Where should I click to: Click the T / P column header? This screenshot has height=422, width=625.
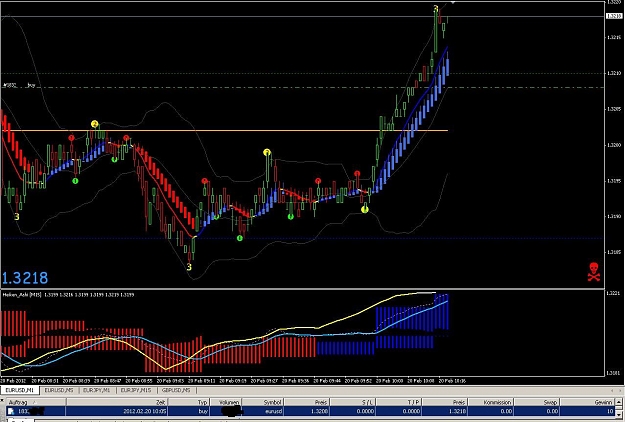(x=399, y=402)
